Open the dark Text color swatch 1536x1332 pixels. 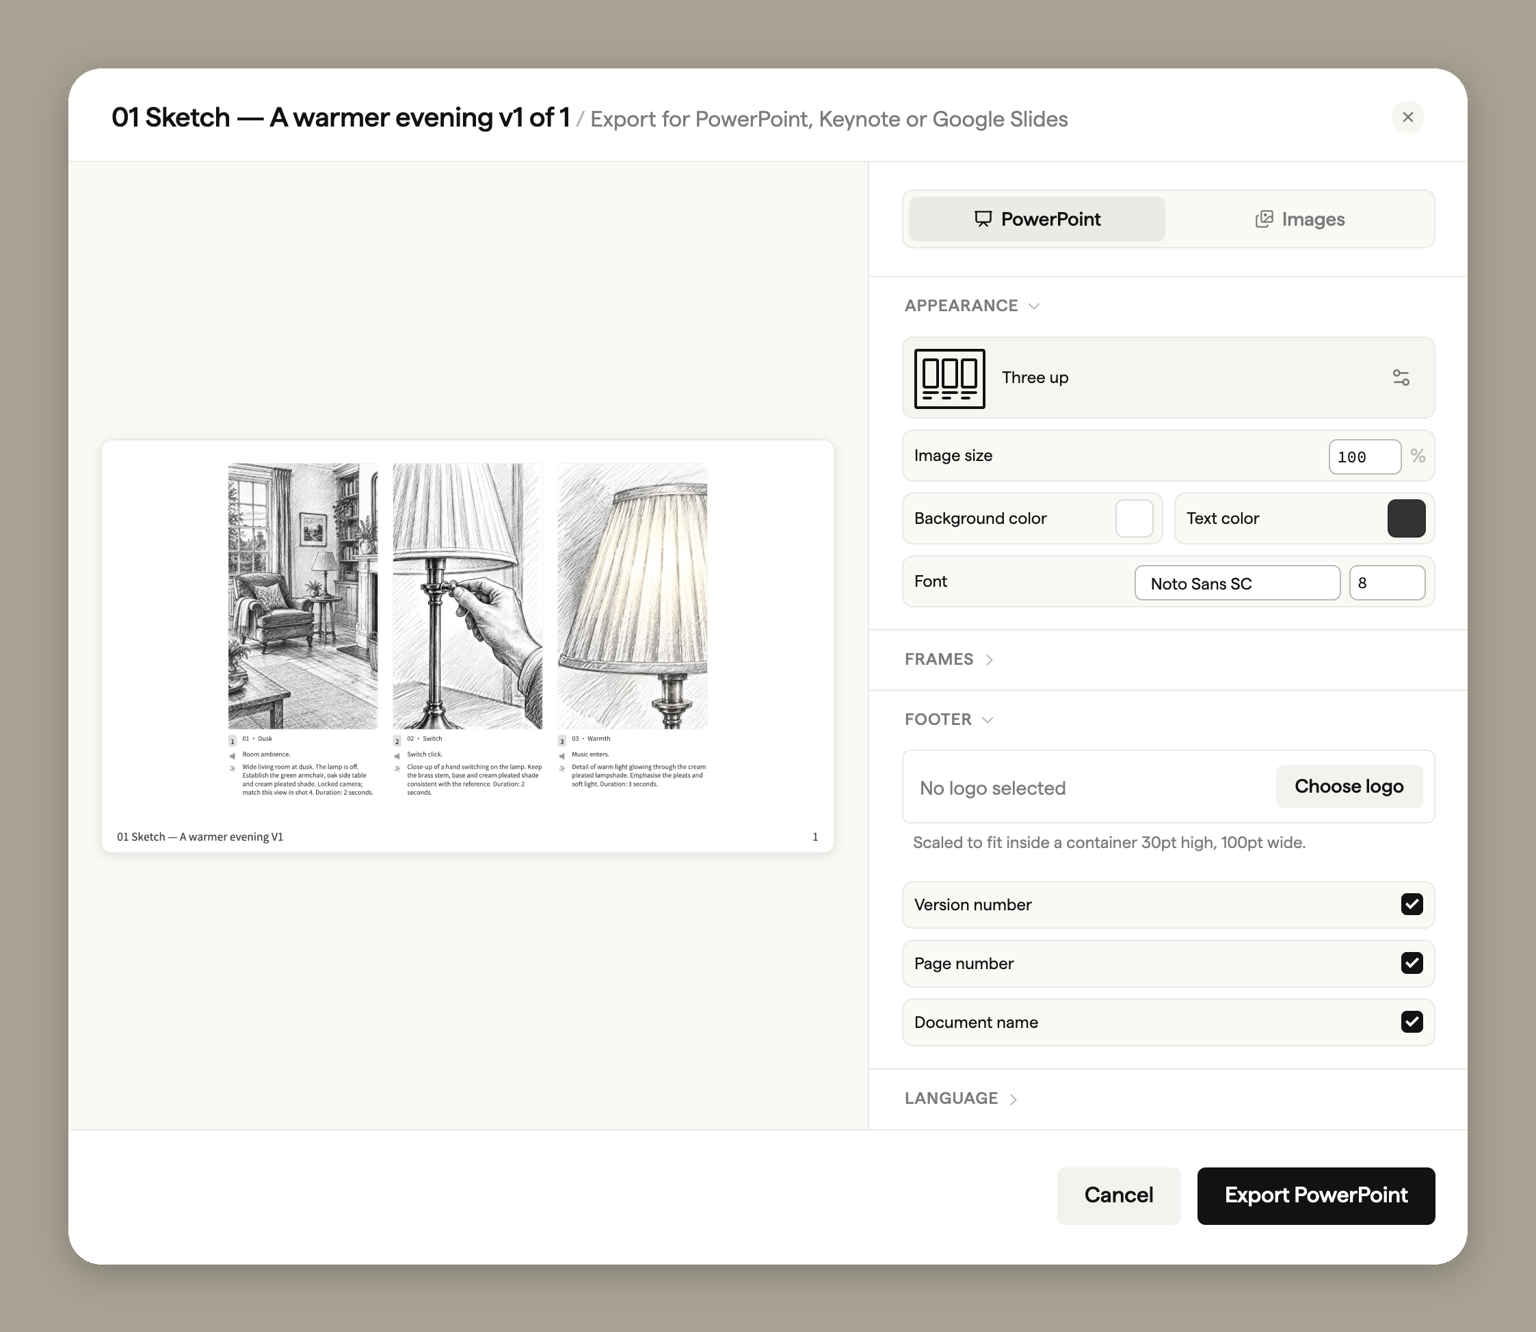pyautogui.click(x=1406, y=519)
